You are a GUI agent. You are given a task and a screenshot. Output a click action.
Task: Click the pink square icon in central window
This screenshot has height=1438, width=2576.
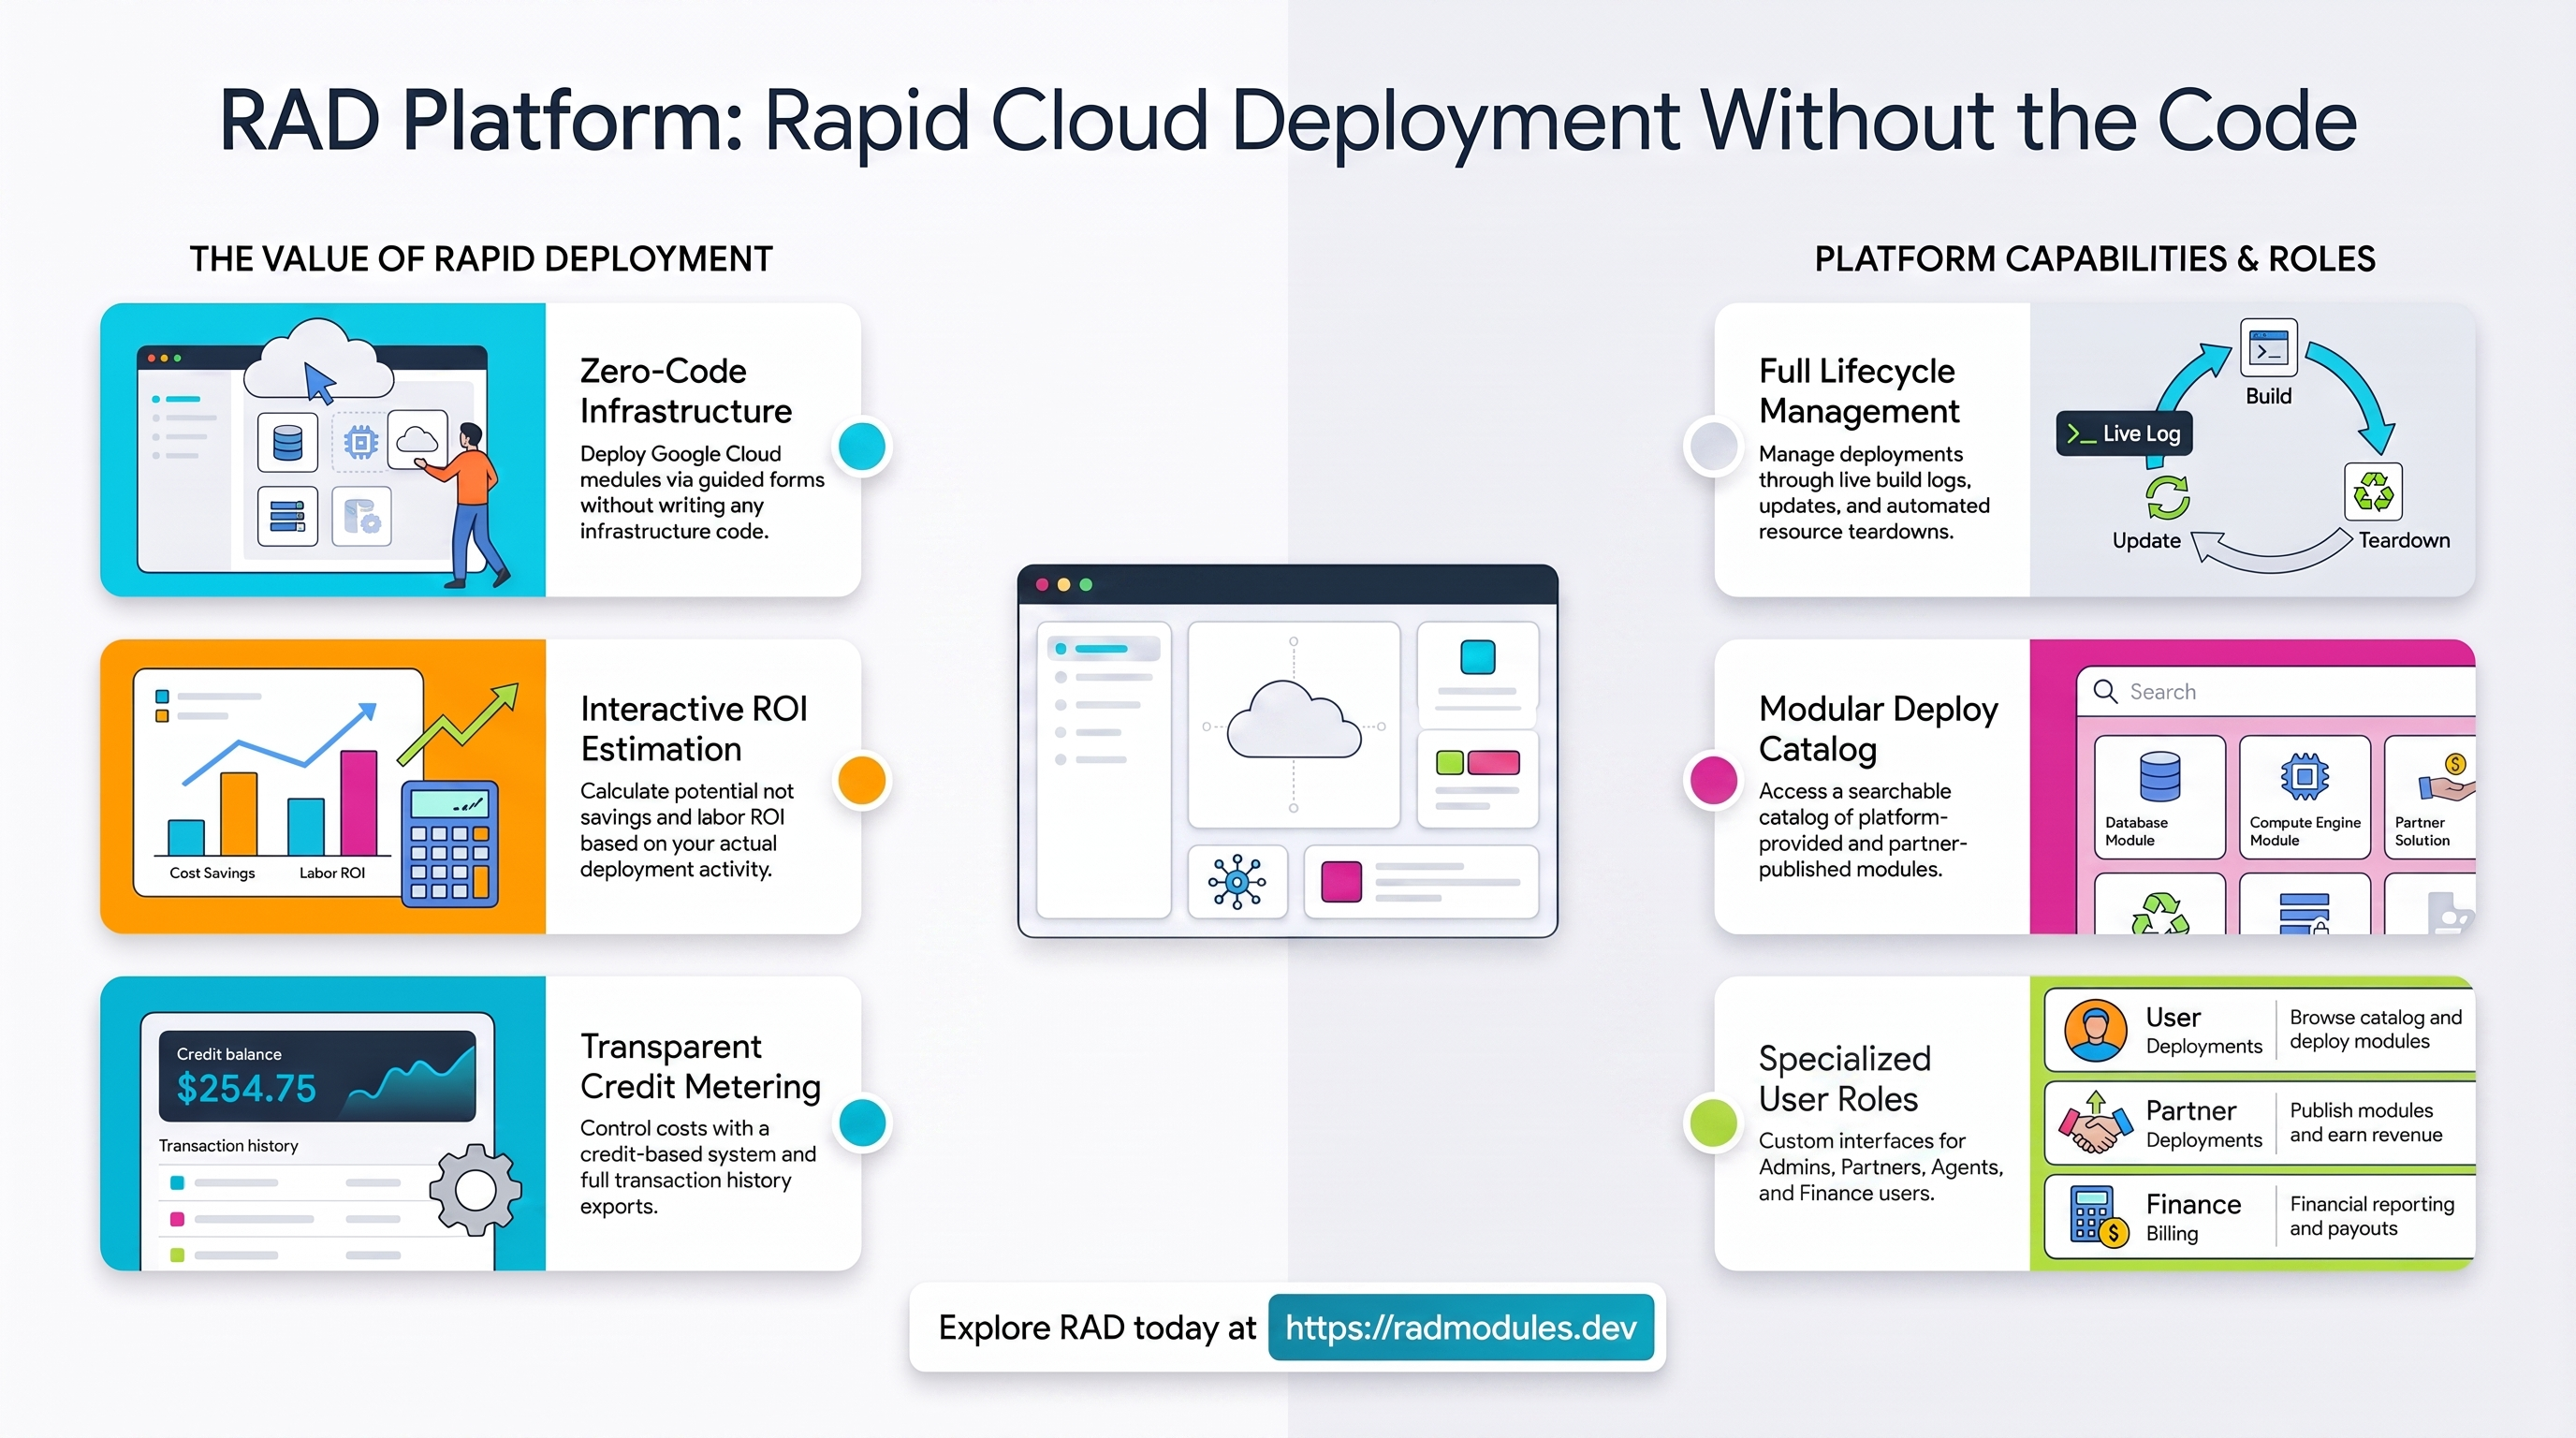(x=1341, y=881)
